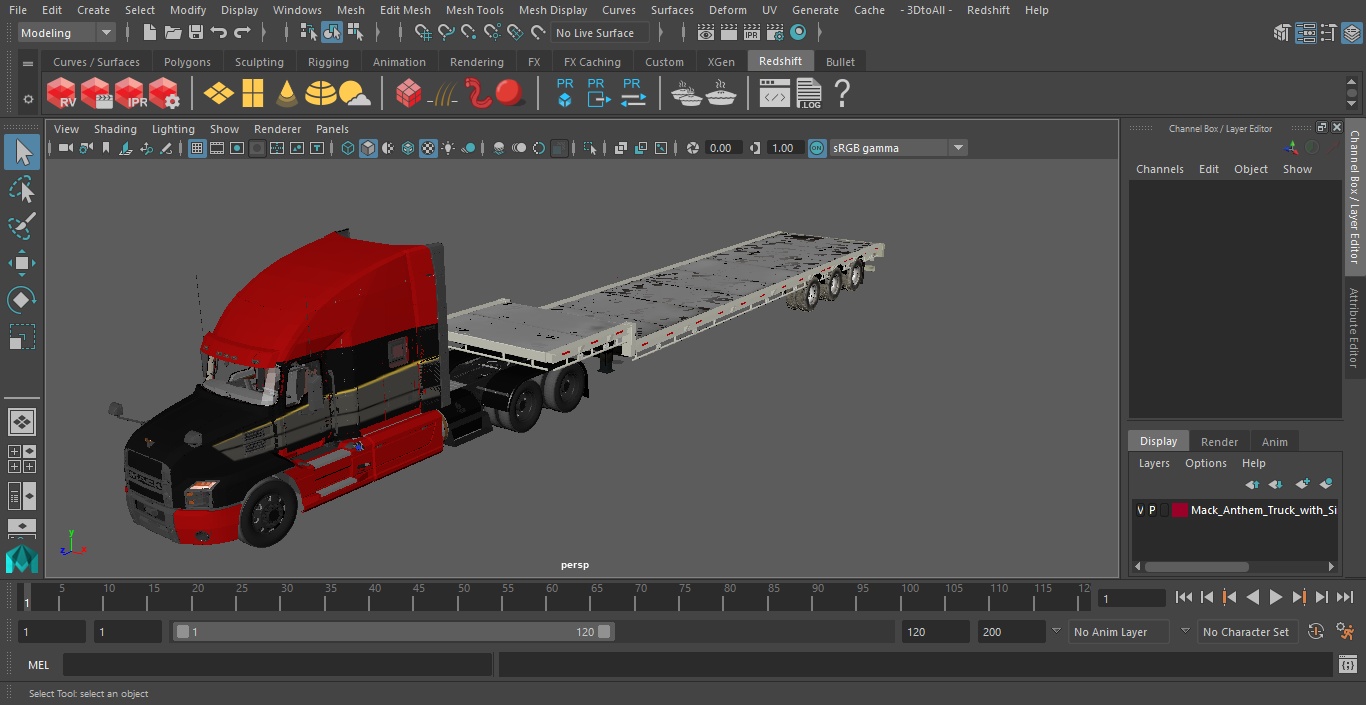The width and height of the screenshot is (1366, 705).
Task: Open Redshift script editor code icon
Action: coord(775,94)
